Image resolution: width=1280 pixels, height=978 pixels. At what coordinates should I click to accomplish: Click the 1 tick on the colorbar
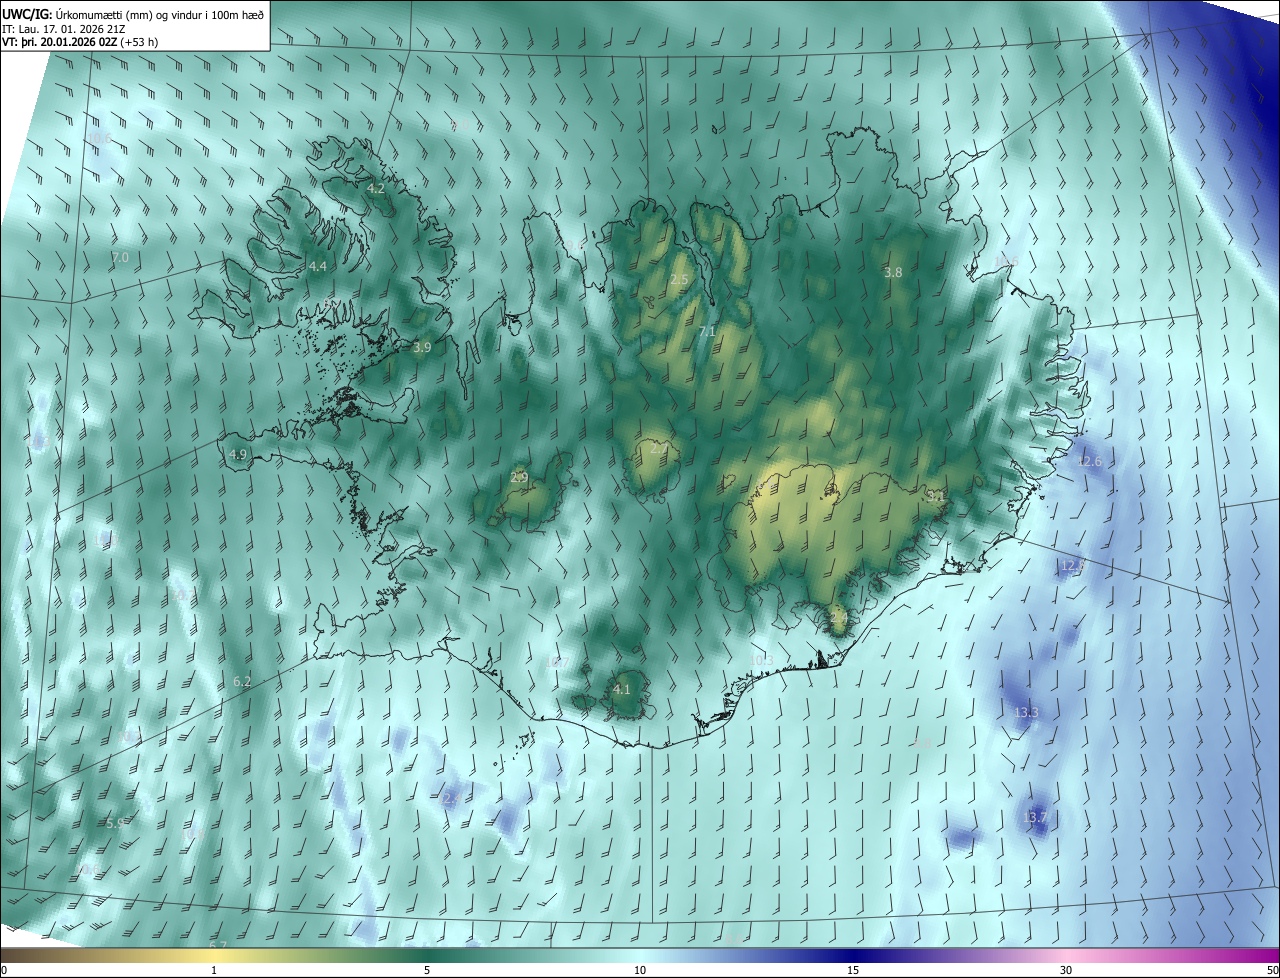pyautogui.click(x=215, y=970)
